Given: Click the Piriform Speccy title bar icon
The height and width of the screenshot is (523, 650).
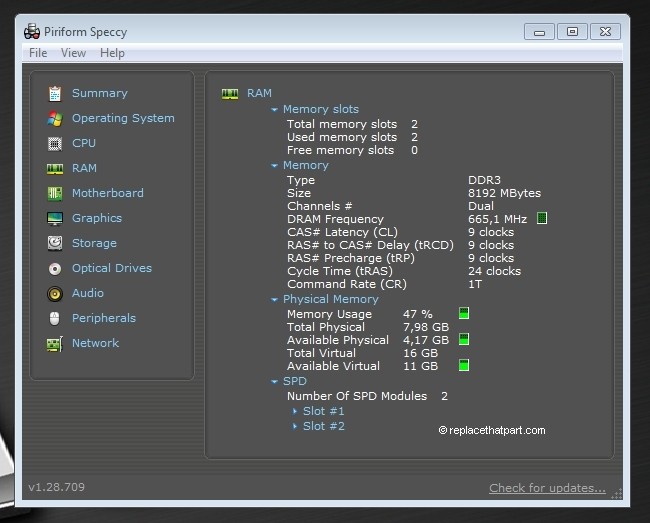Looking at the screenshot, I should click(x=32, y=31).
